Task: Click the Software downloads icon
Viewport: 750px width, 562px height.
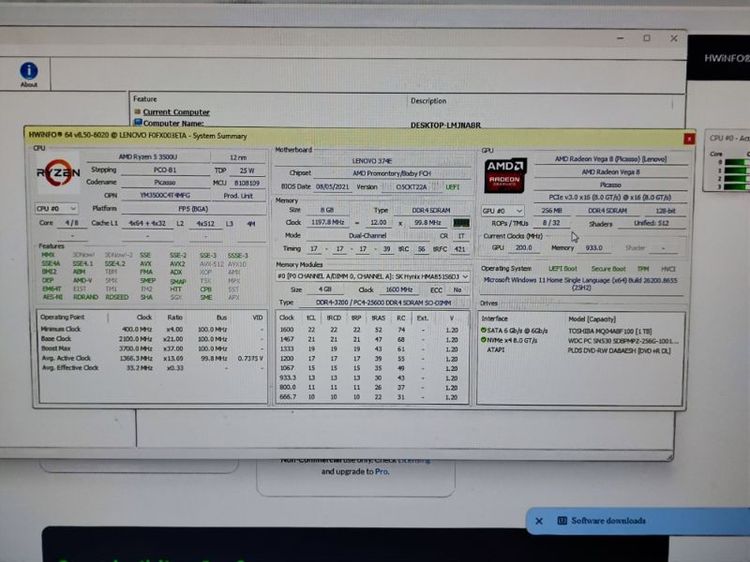Action: 562,520
